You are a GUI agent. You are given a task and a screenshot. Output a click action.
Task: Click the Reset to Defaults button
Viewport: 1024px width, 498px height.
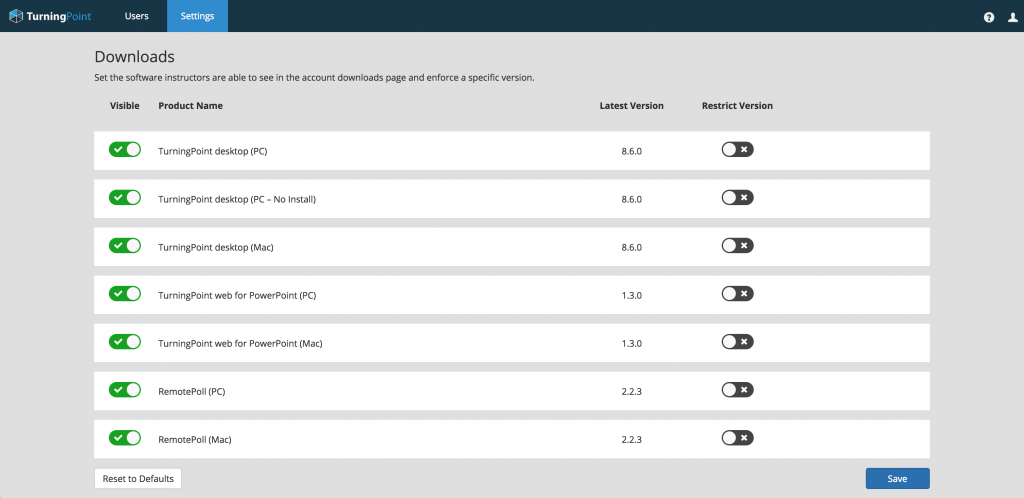138,478
